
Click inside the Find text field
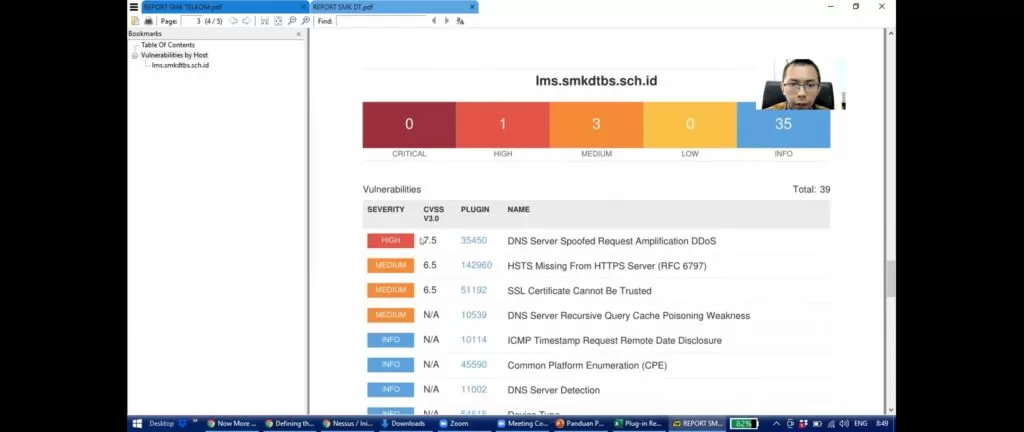[380, 21]
